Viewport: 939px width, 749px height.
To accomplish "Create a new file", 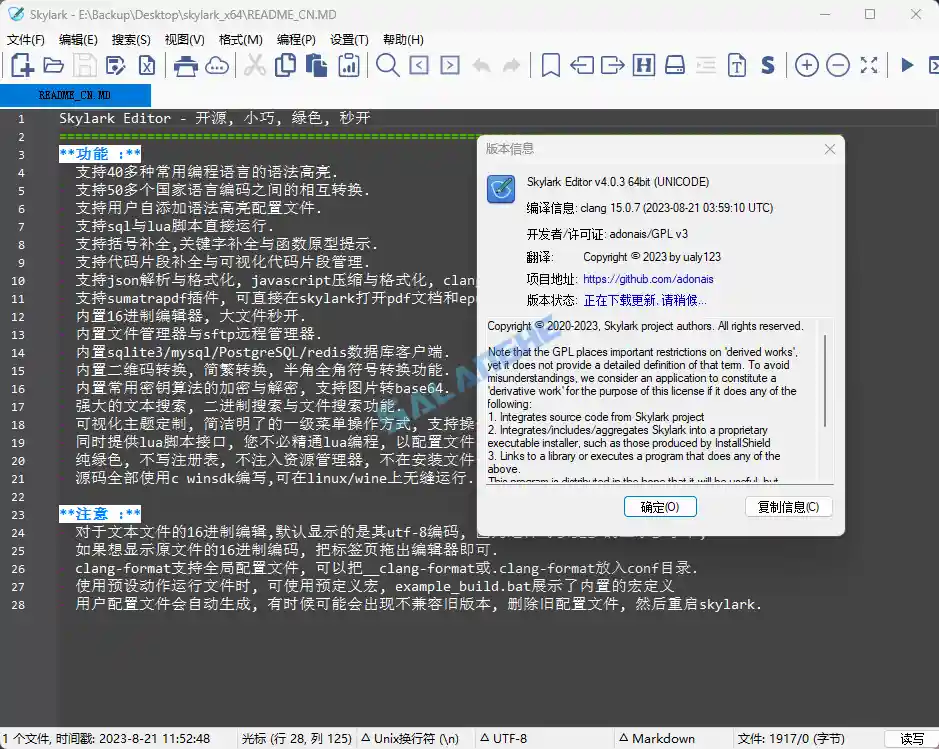I will point(22,64).
